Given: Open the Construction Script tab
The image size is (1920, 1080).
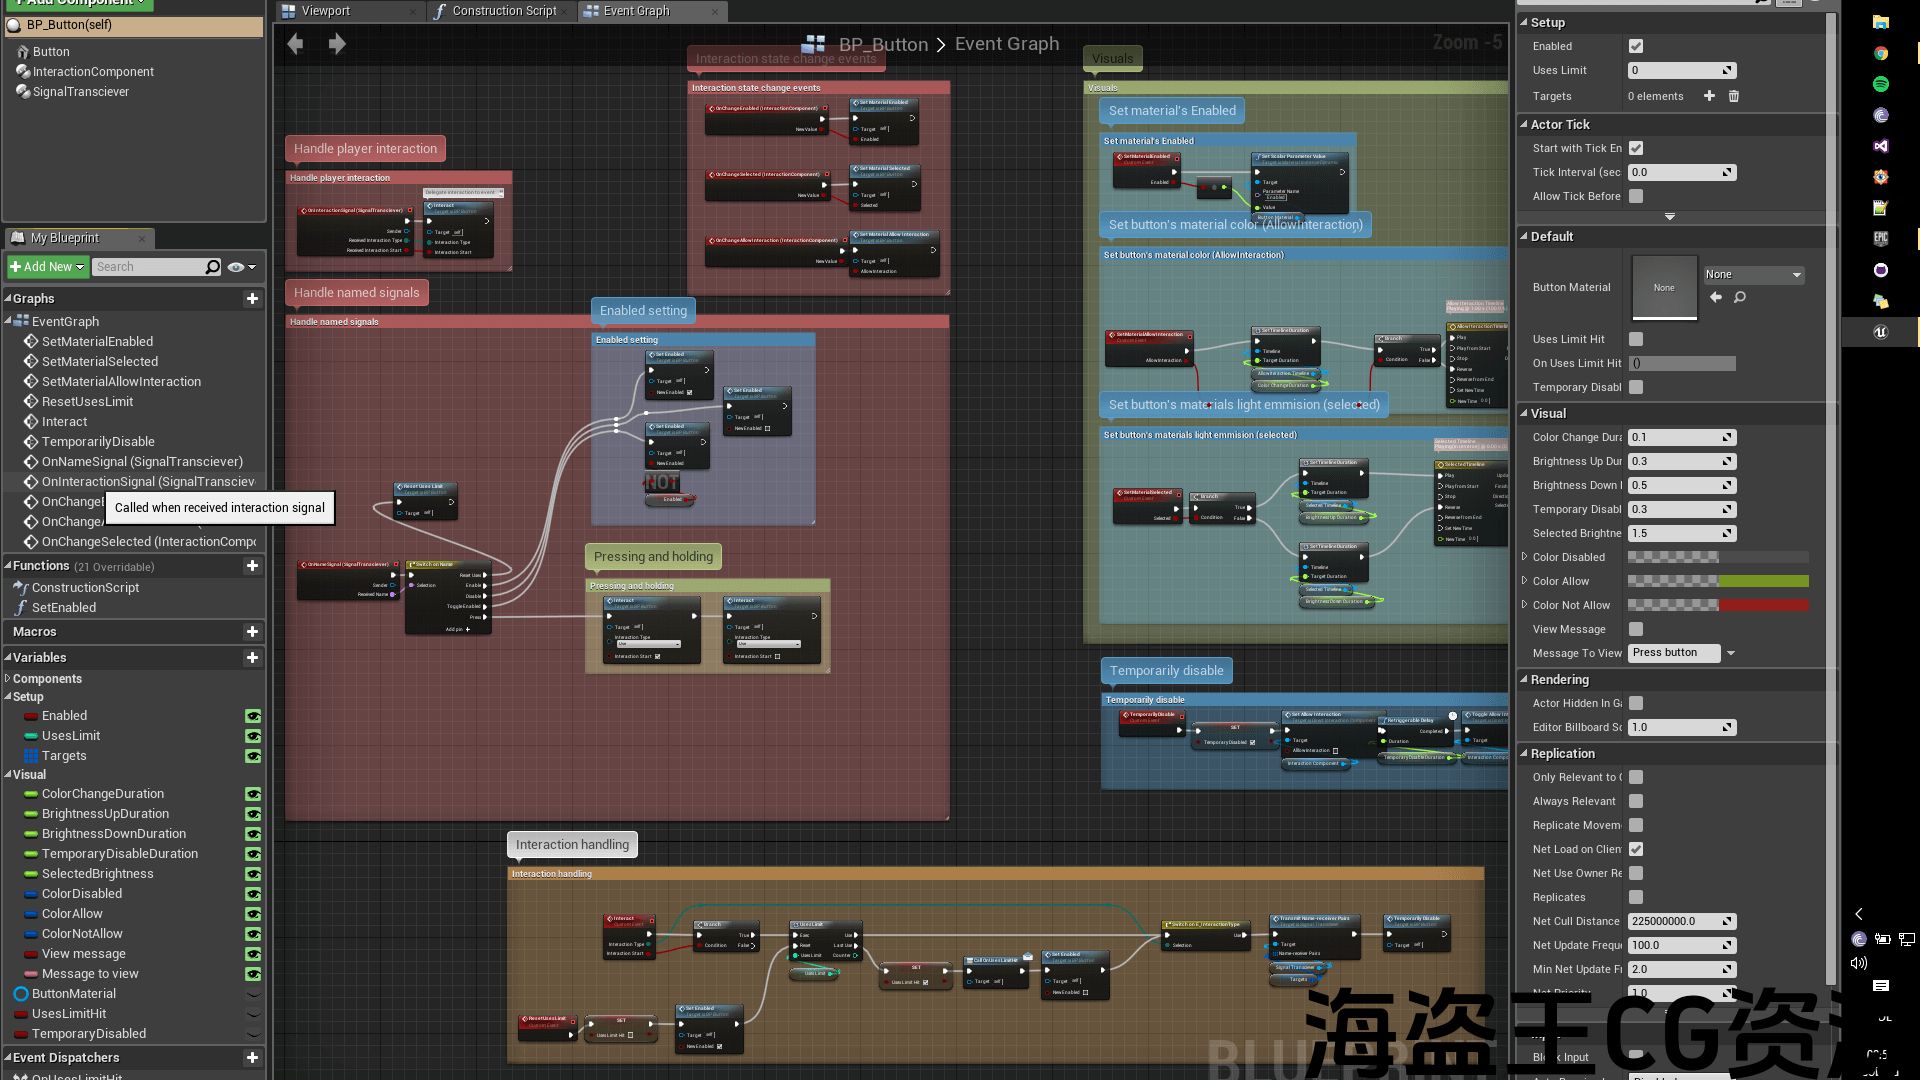Looking at the screenshot, I should [503, 11].
